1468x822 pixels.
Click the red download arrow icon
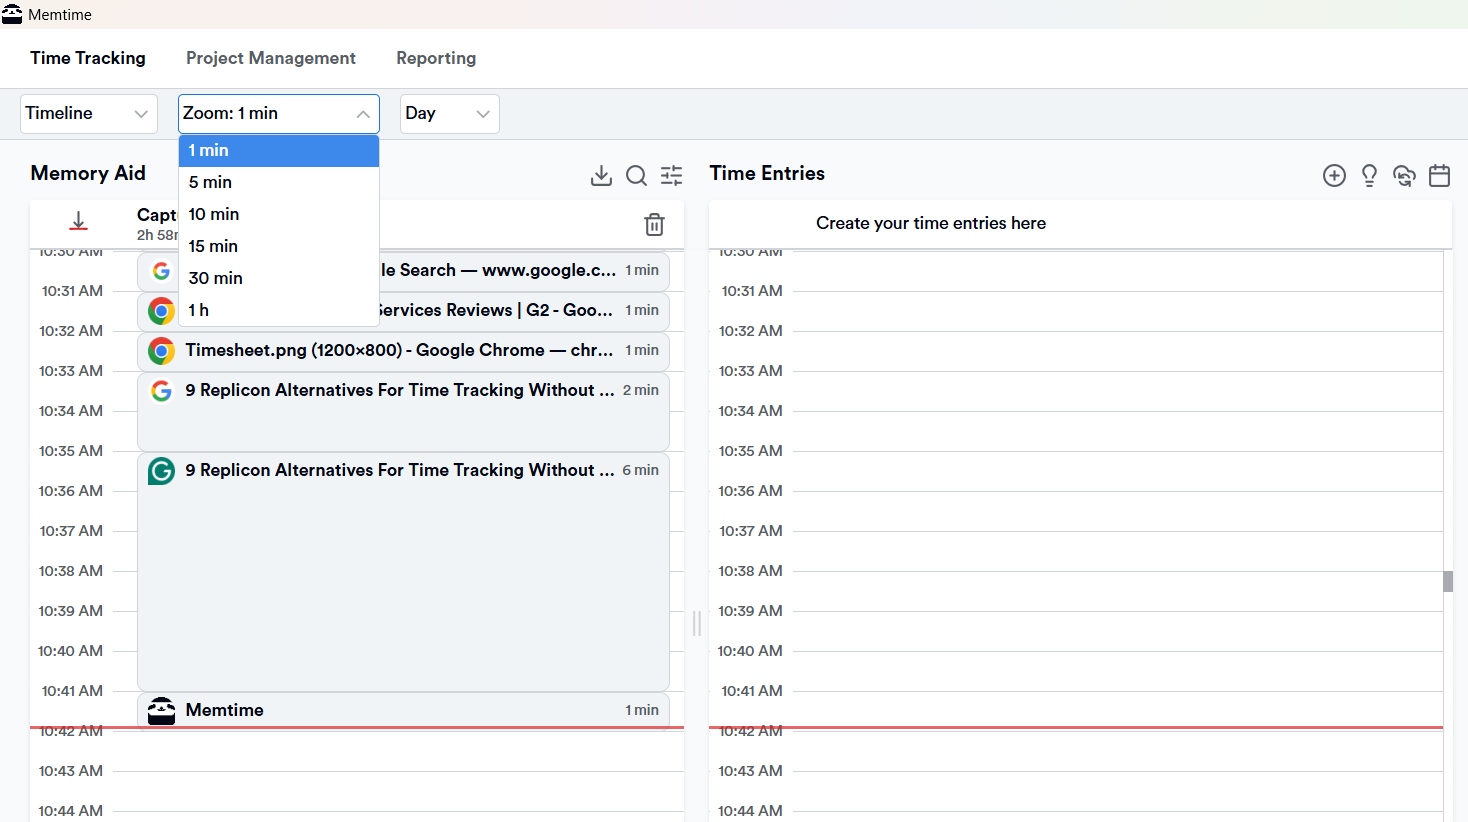point(78,222)
